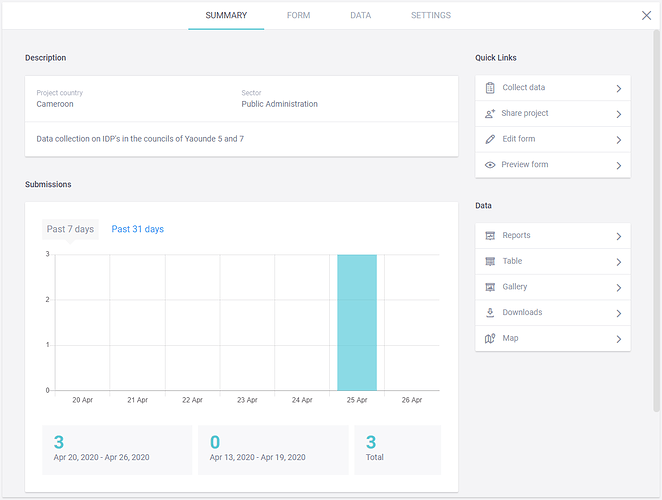Open the DATA tab

click(360, 16)
